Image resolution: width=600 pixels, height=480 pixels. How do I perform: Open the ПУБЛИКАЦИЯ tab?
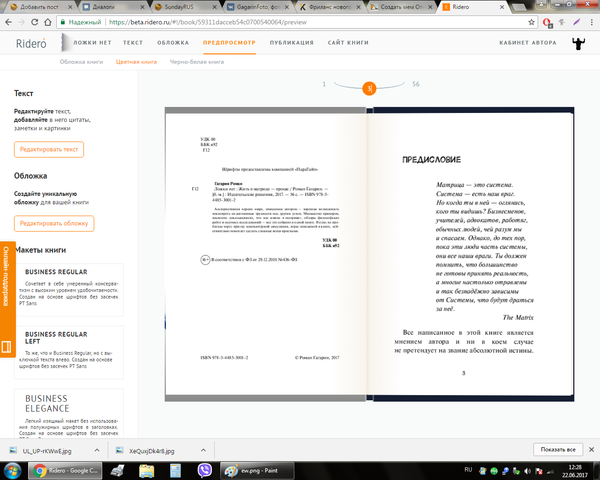[291, 44]
